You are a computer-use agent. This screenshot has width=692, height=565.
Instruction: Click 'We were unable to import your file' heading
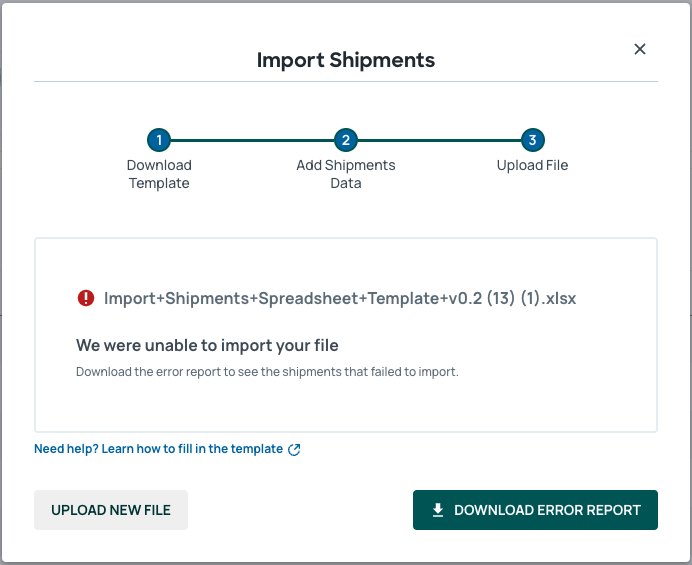click(207, 345)
